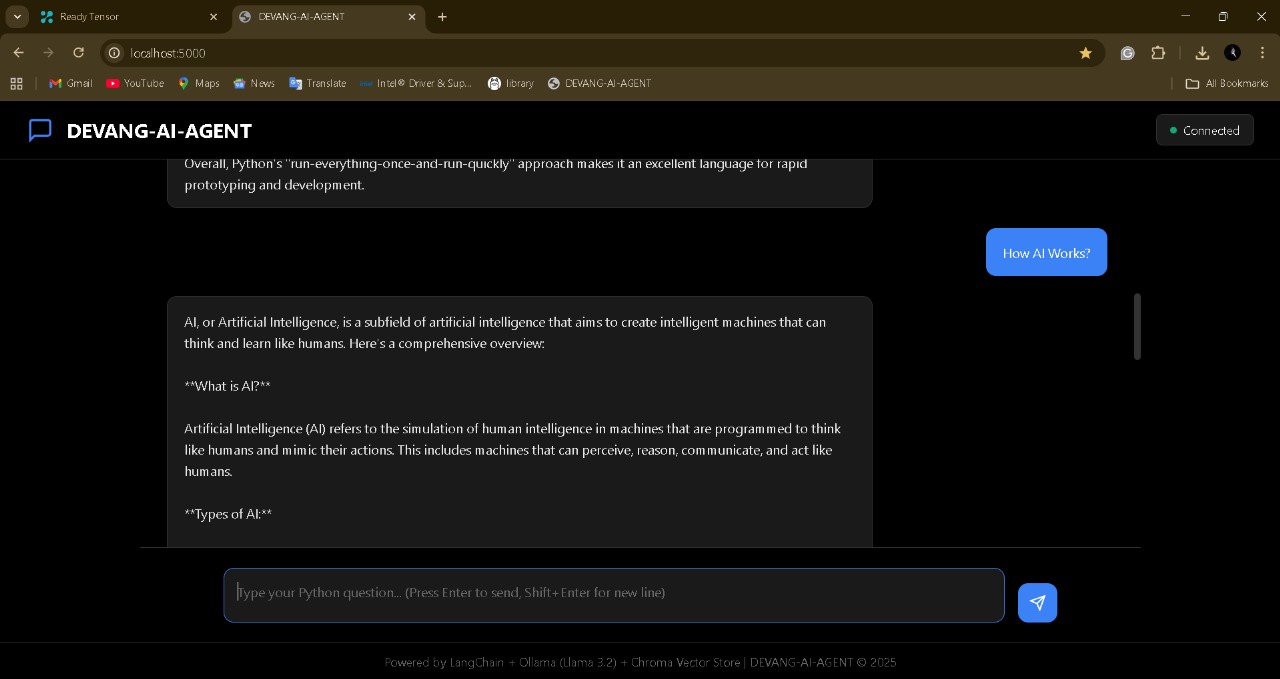Open the Apps grid in the bookmarks bar
The image size is (1280, 679).
coord(16,84)
